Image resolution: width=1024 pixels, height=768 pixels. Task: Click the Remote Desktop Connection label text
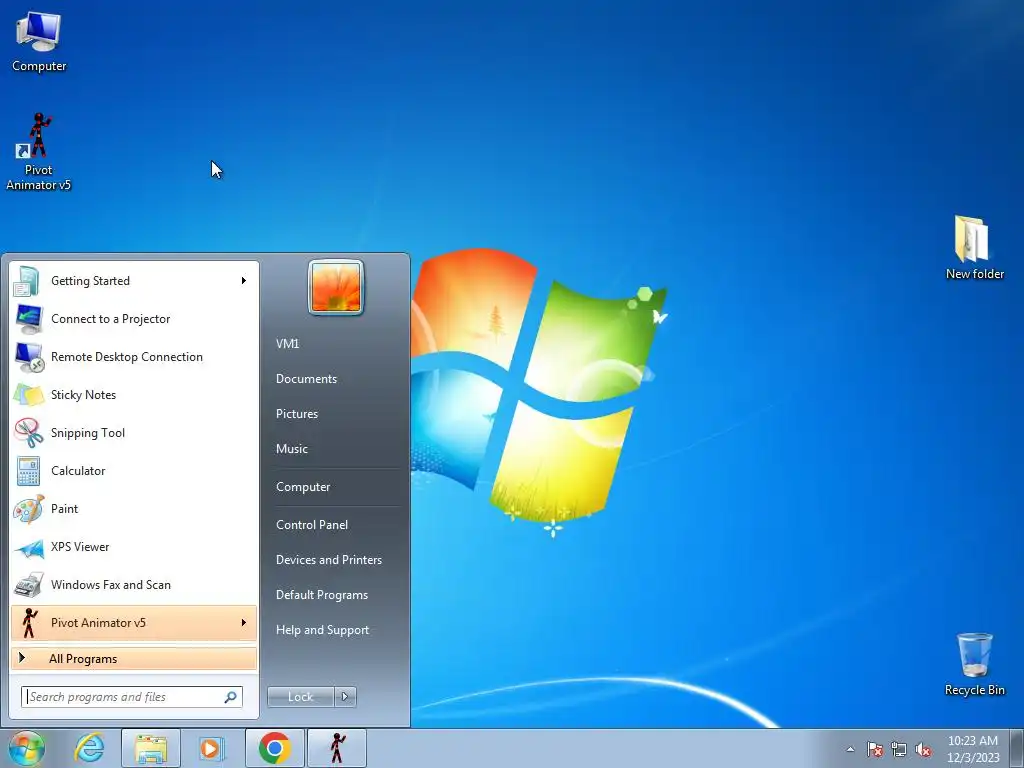coord(127,357)
